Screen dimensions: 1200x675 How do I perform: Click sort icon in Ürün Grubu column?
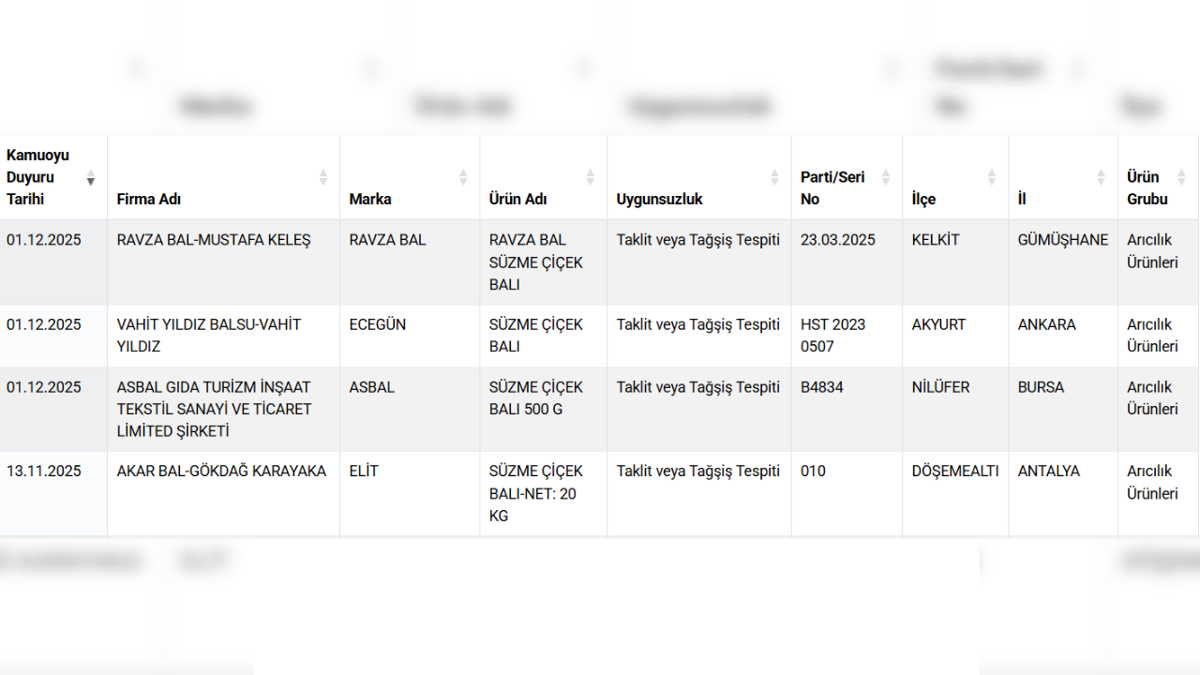pos(1182,177)
